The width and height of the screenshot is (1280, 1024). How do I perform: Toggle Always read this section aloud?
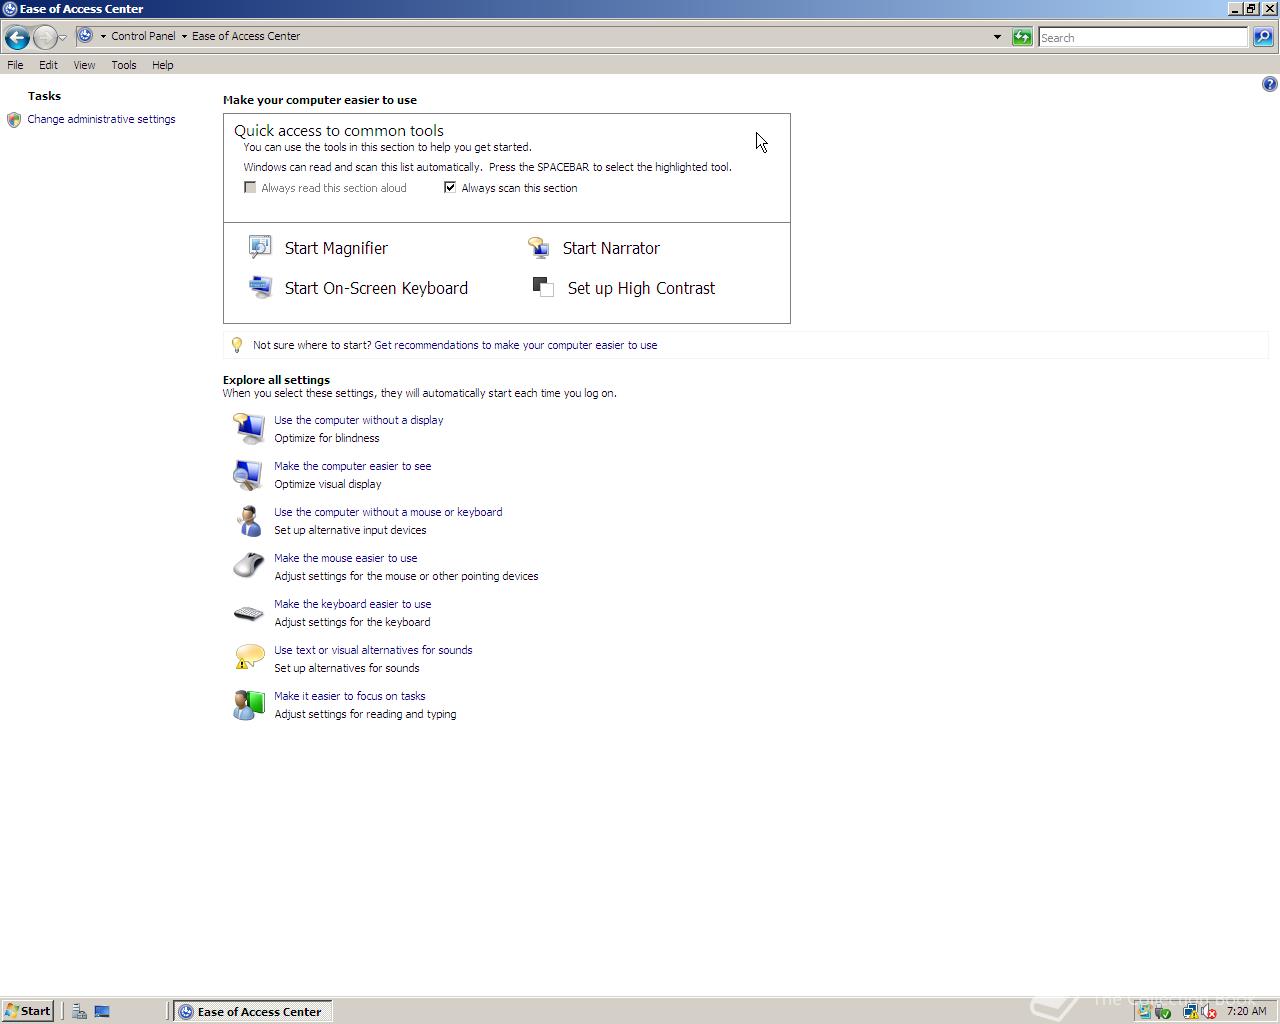(x=250, y=187)
